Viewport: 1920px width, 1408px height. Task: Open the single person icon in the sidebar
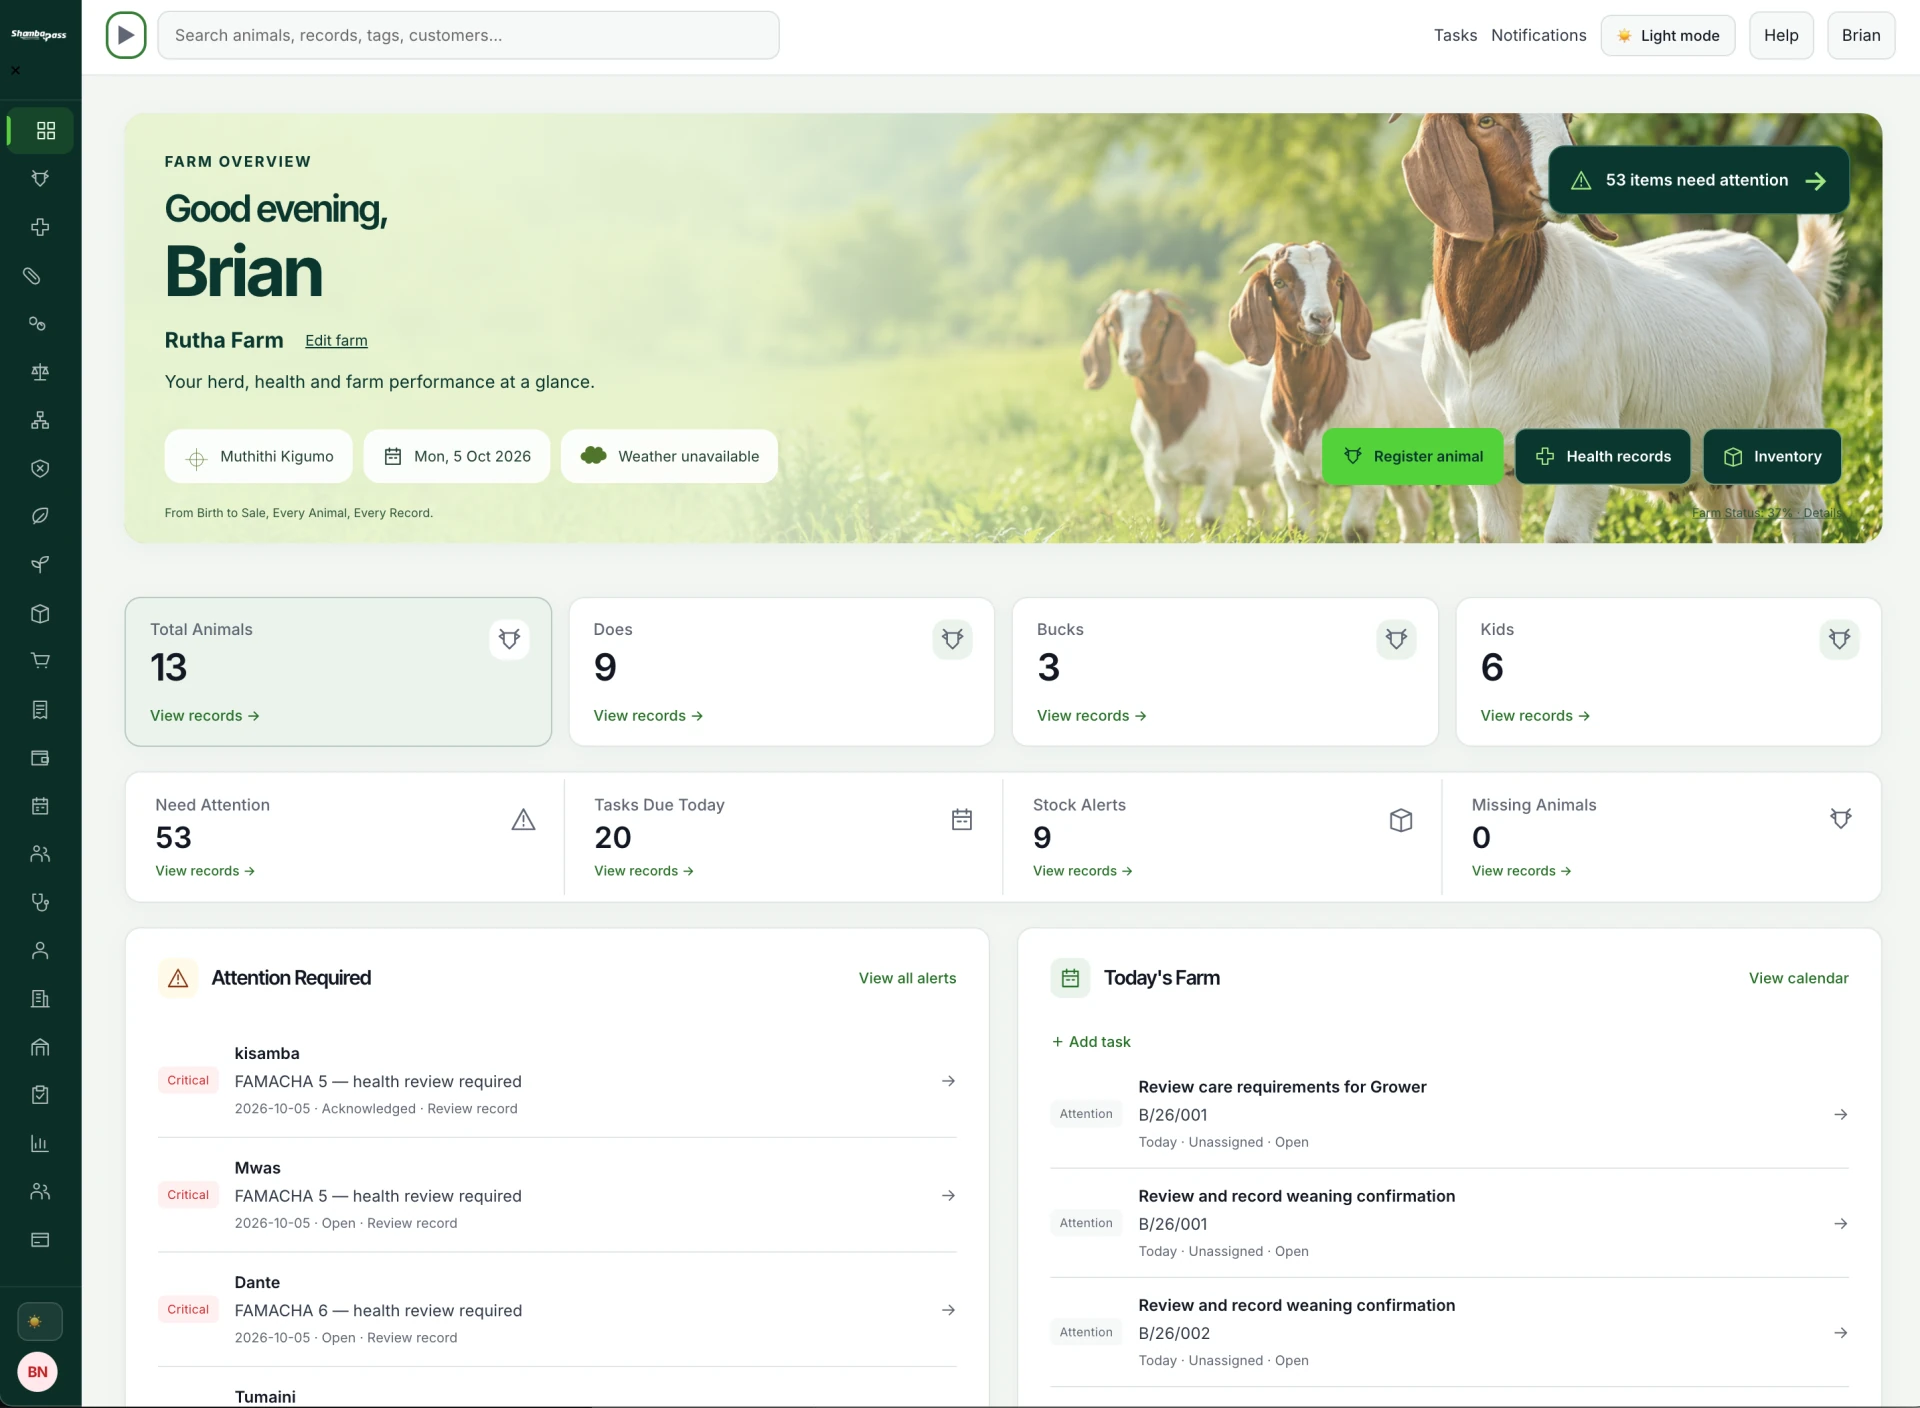click(x=40, y=951)
